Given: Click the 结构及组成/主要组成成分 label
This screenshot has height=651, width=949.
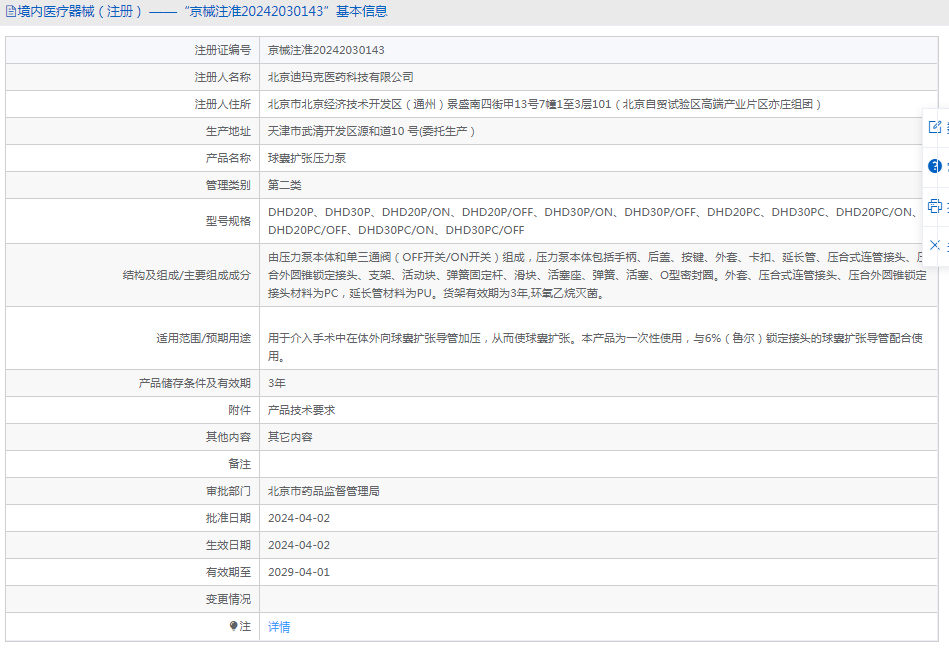Looking at the screenshot, I should coord(187,275).
